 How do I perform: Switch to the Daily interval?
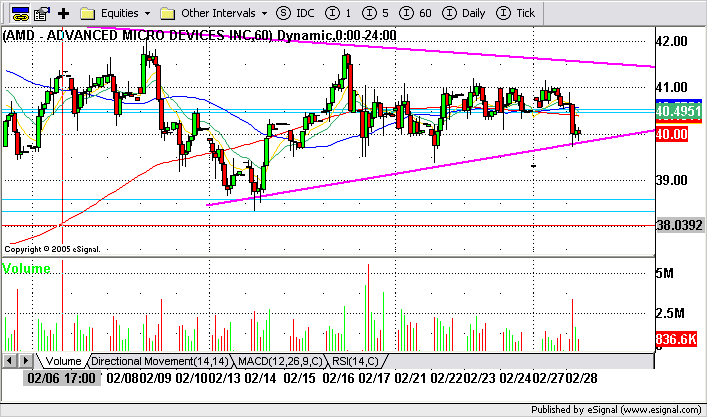tap(464, 13)
